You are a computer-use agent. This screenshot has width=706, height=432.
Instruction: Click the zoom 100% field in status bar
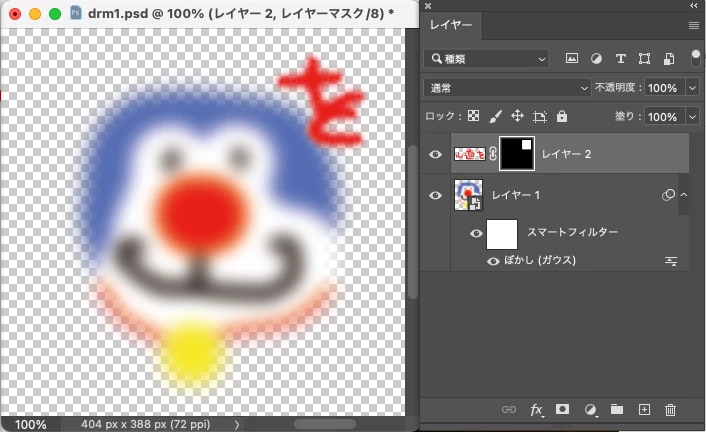31,424
